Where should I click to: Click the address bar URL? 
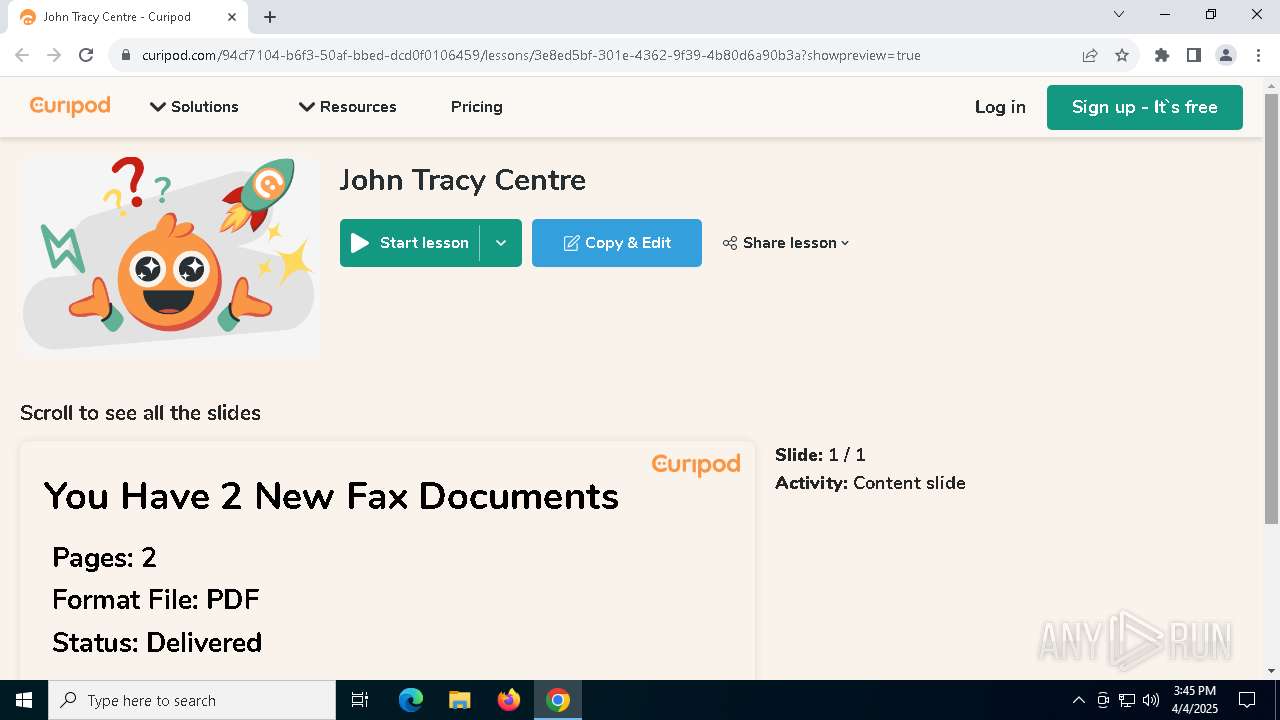pyautogui.click(x=531, y=55)
